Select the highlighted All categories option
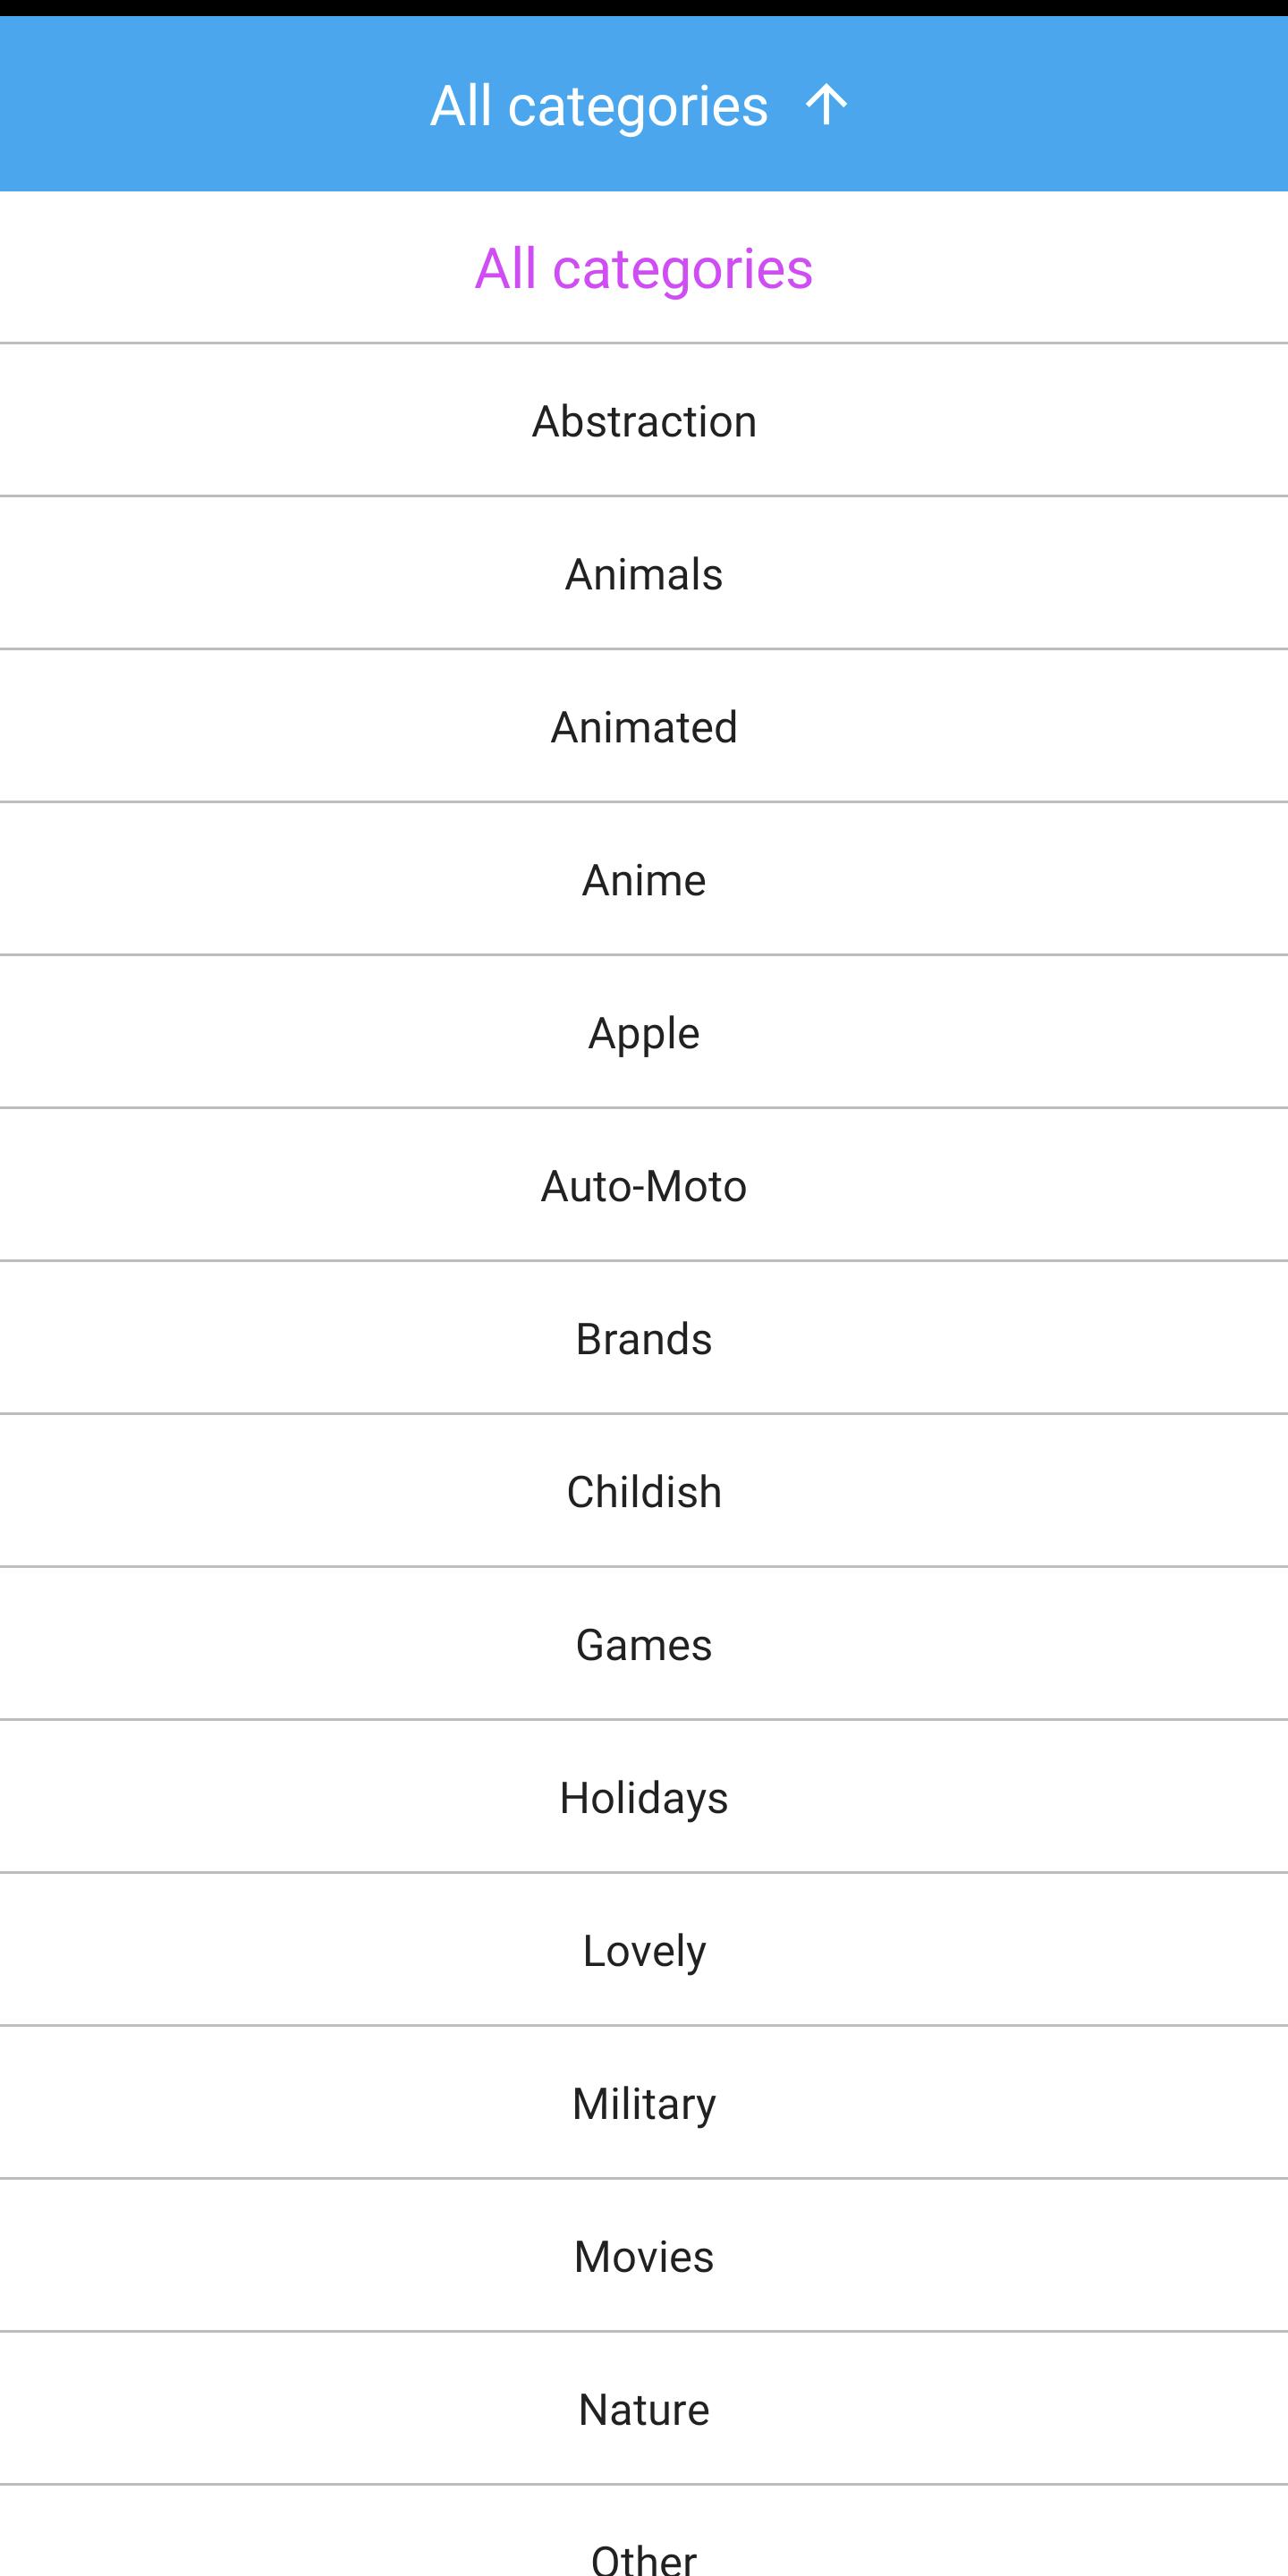Viewport: 1288px width, 2576px height. pyautogui.click(x=643, y=268)
